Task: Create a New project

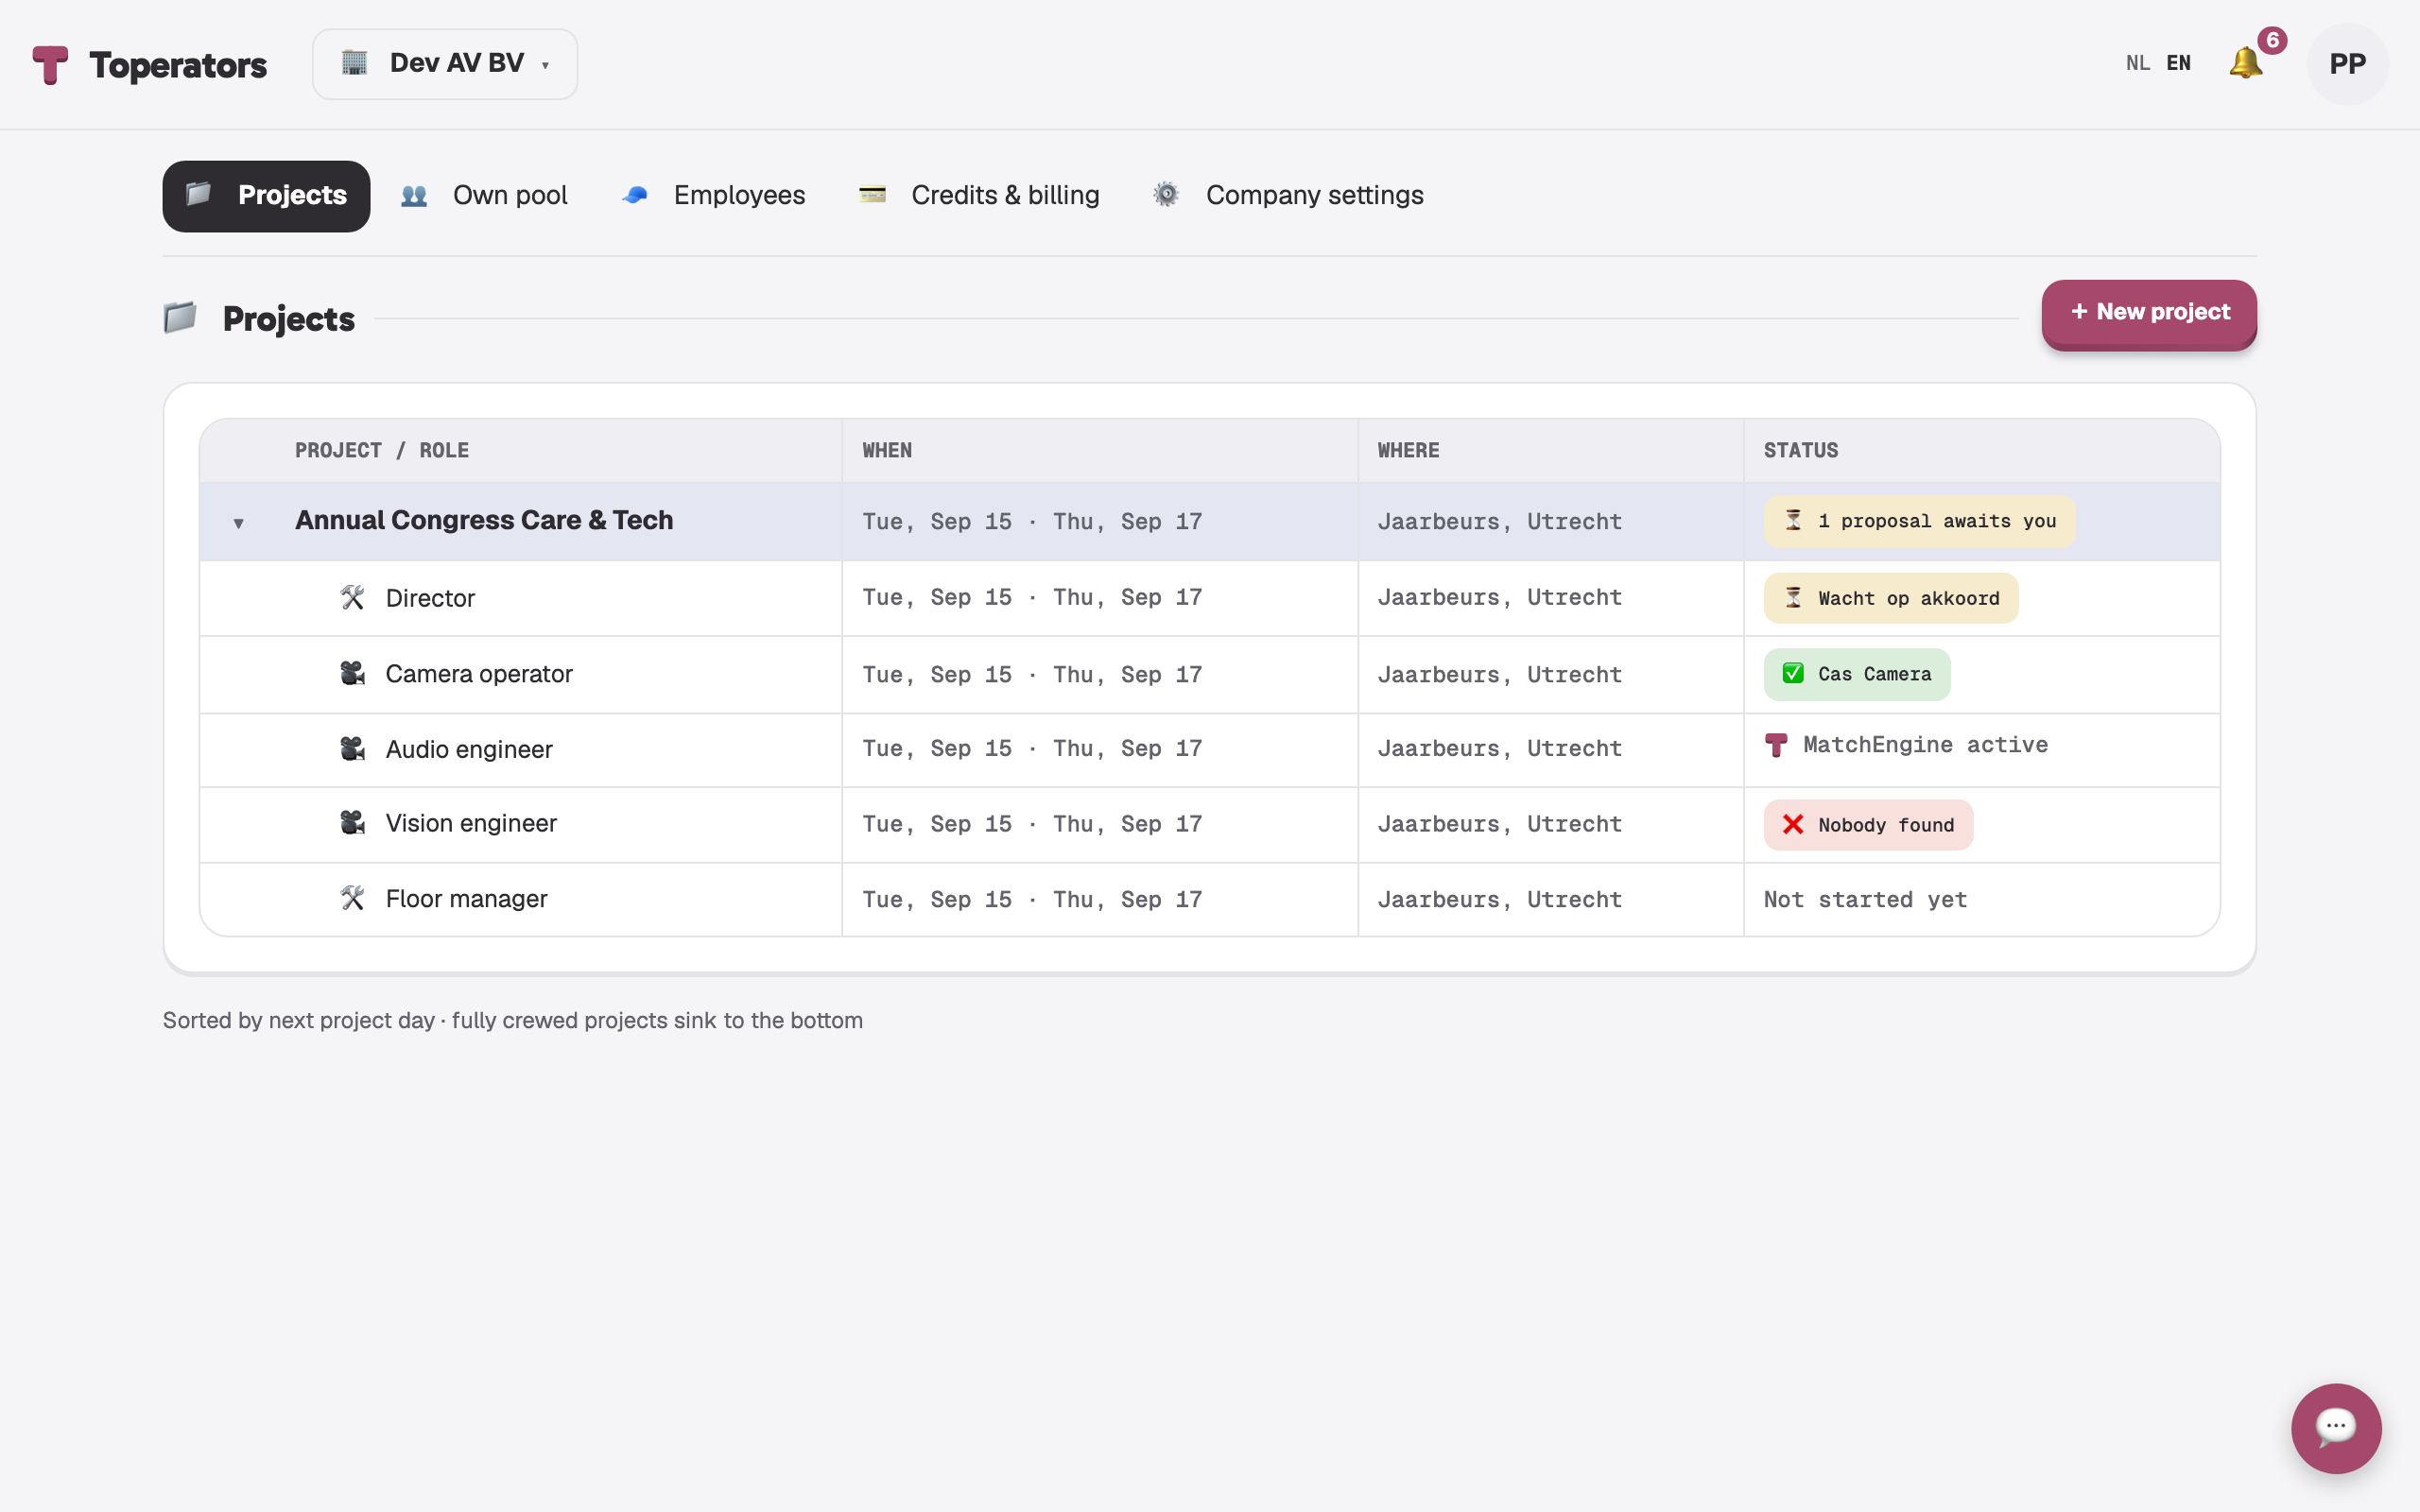Action: (x=2149, y=313)
